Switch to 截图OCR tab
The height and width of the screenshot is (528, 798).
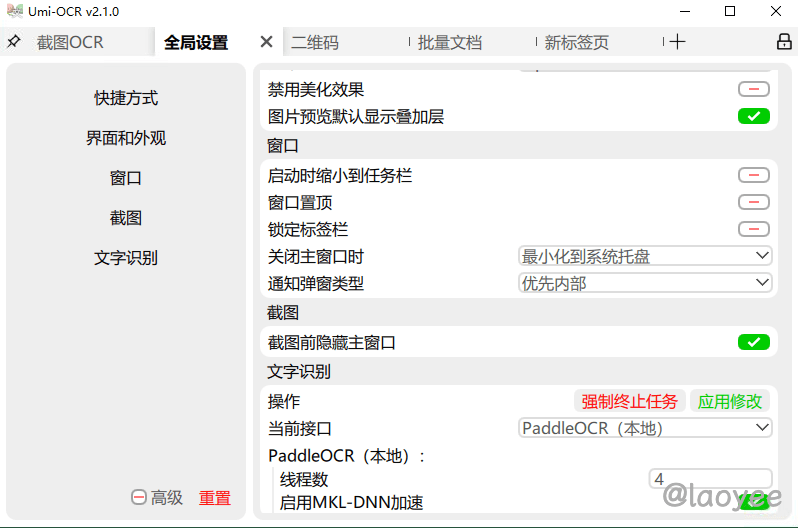click(70, 43)
